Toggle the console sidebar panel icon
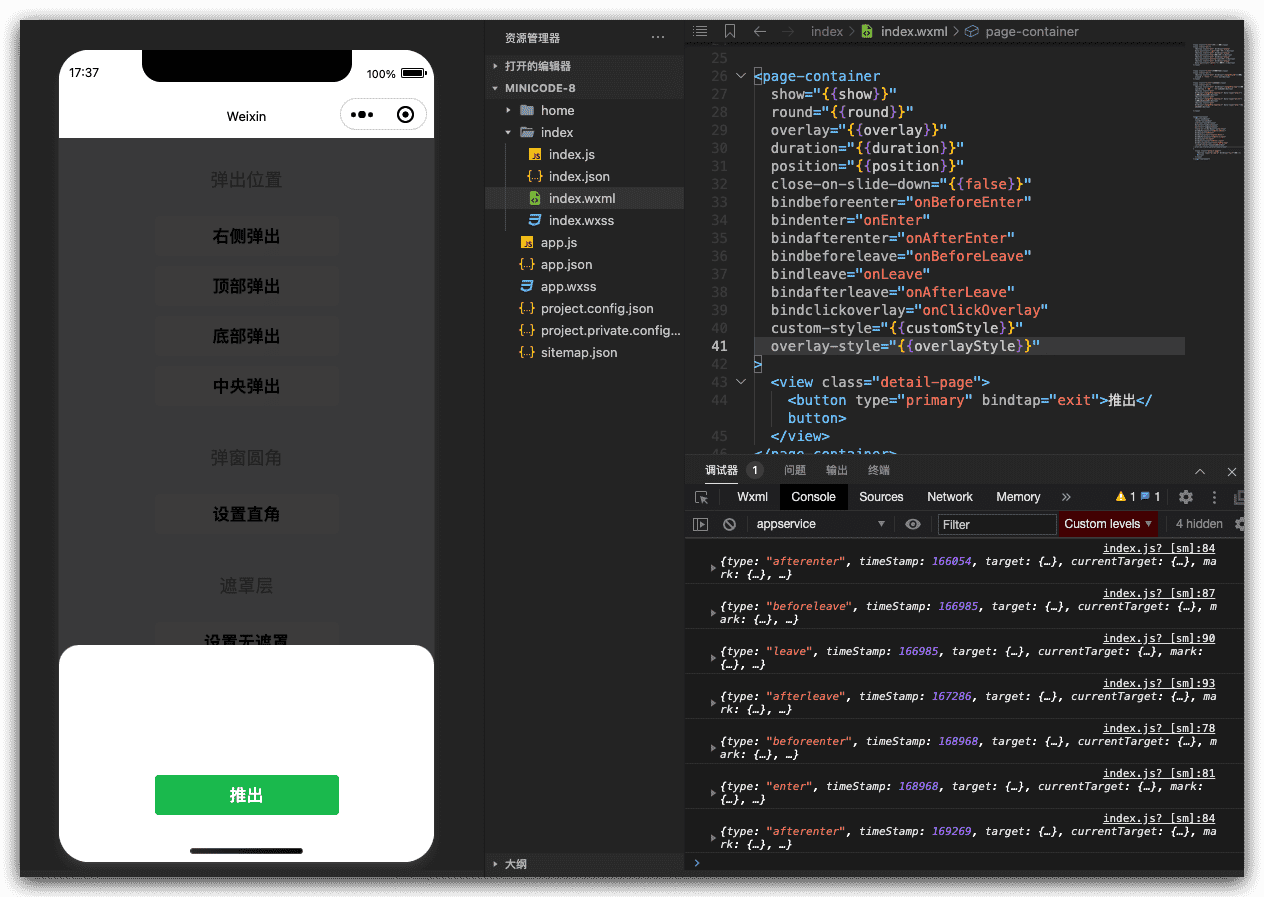The image size is (1264, 897). (x=701, y=524)
